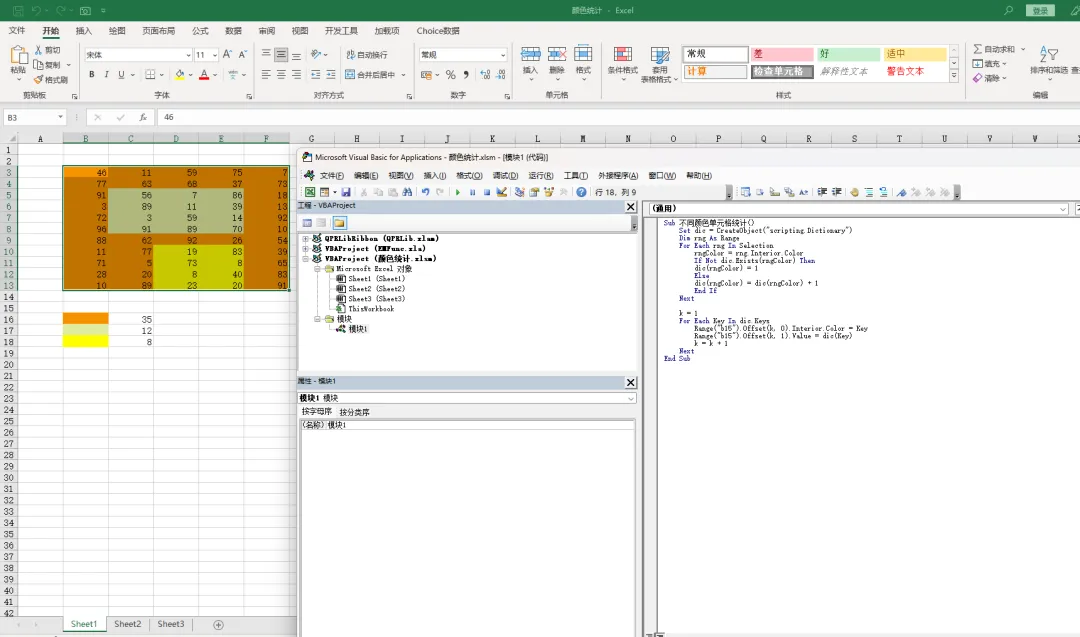Toggle Top Align button in Excel ribbon

coord(266,54)
